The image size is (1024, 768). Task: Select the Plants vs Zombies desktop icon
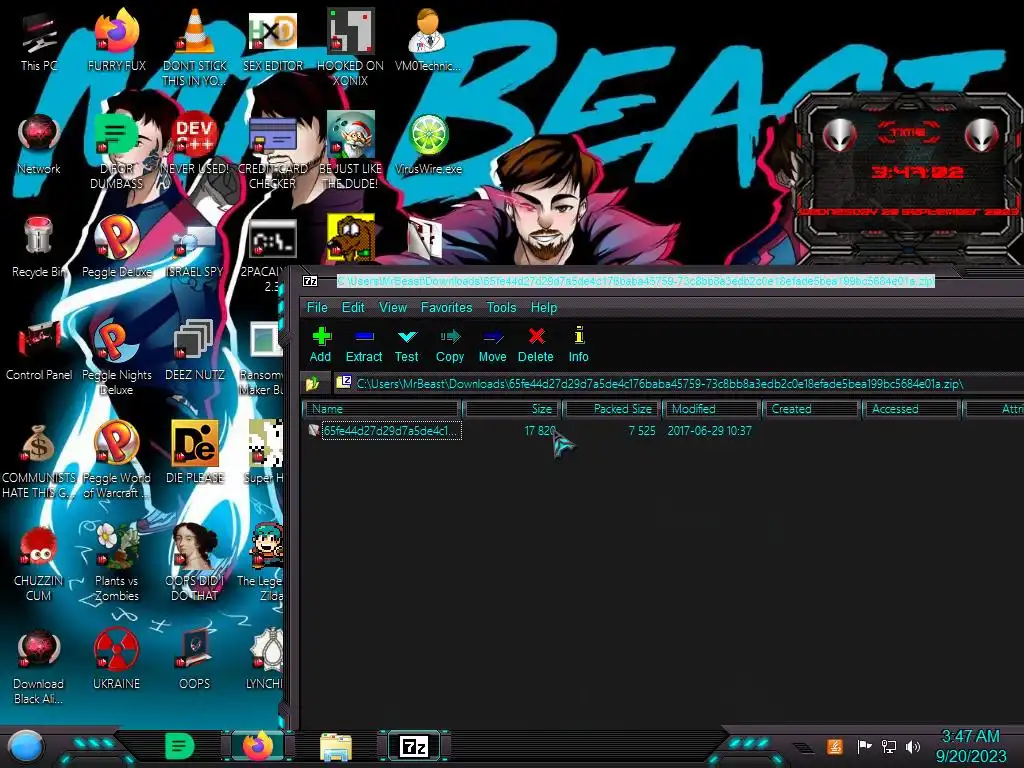(x=117, y=564)
